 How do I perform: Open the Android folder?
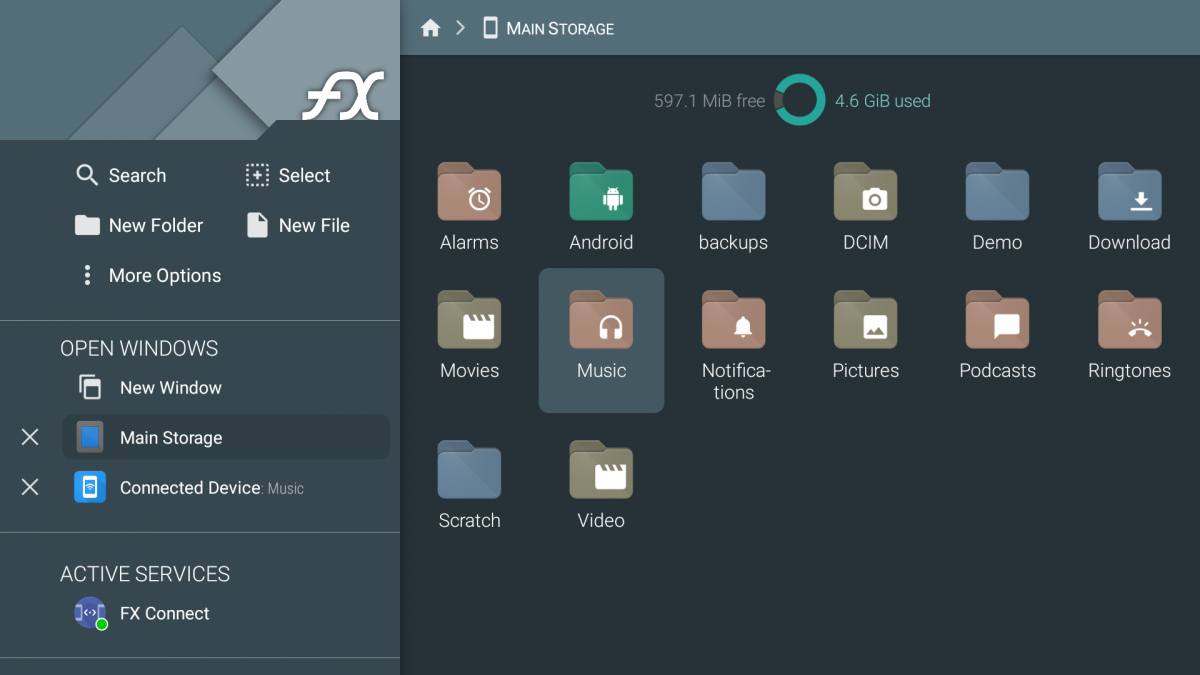point(601,192)
